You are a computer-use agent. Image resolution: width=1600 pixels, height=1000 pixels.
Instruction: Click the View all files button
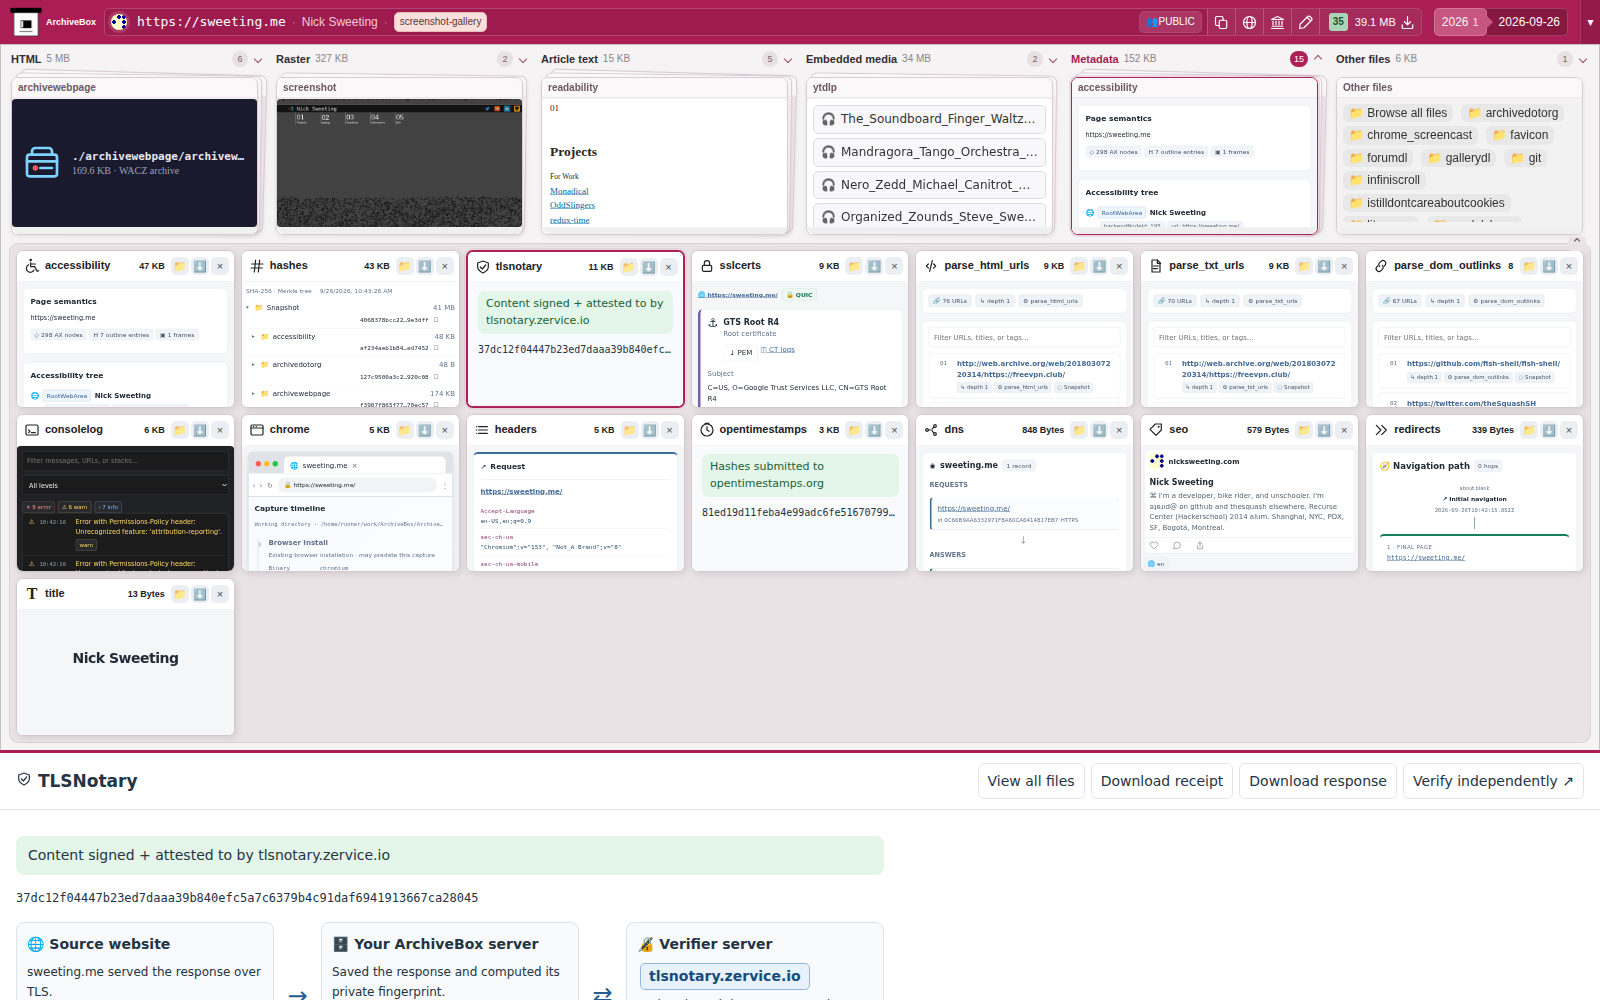[x=1031, y=781]
